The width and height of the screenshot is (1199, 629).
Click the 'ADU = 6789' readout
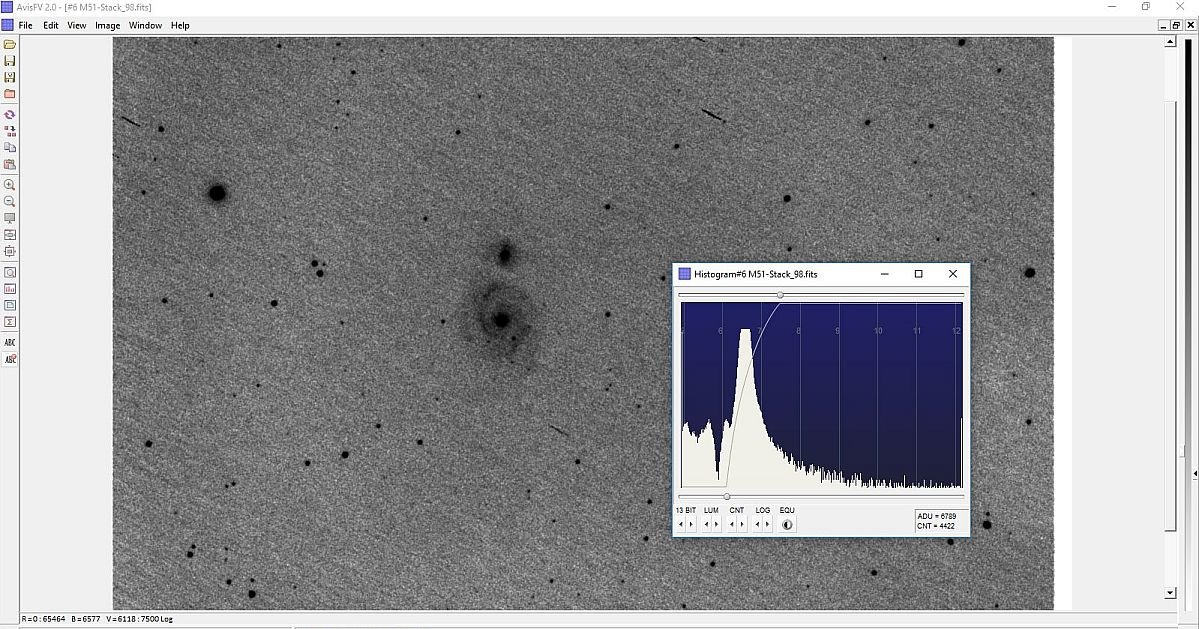click(x=937, y=517)
